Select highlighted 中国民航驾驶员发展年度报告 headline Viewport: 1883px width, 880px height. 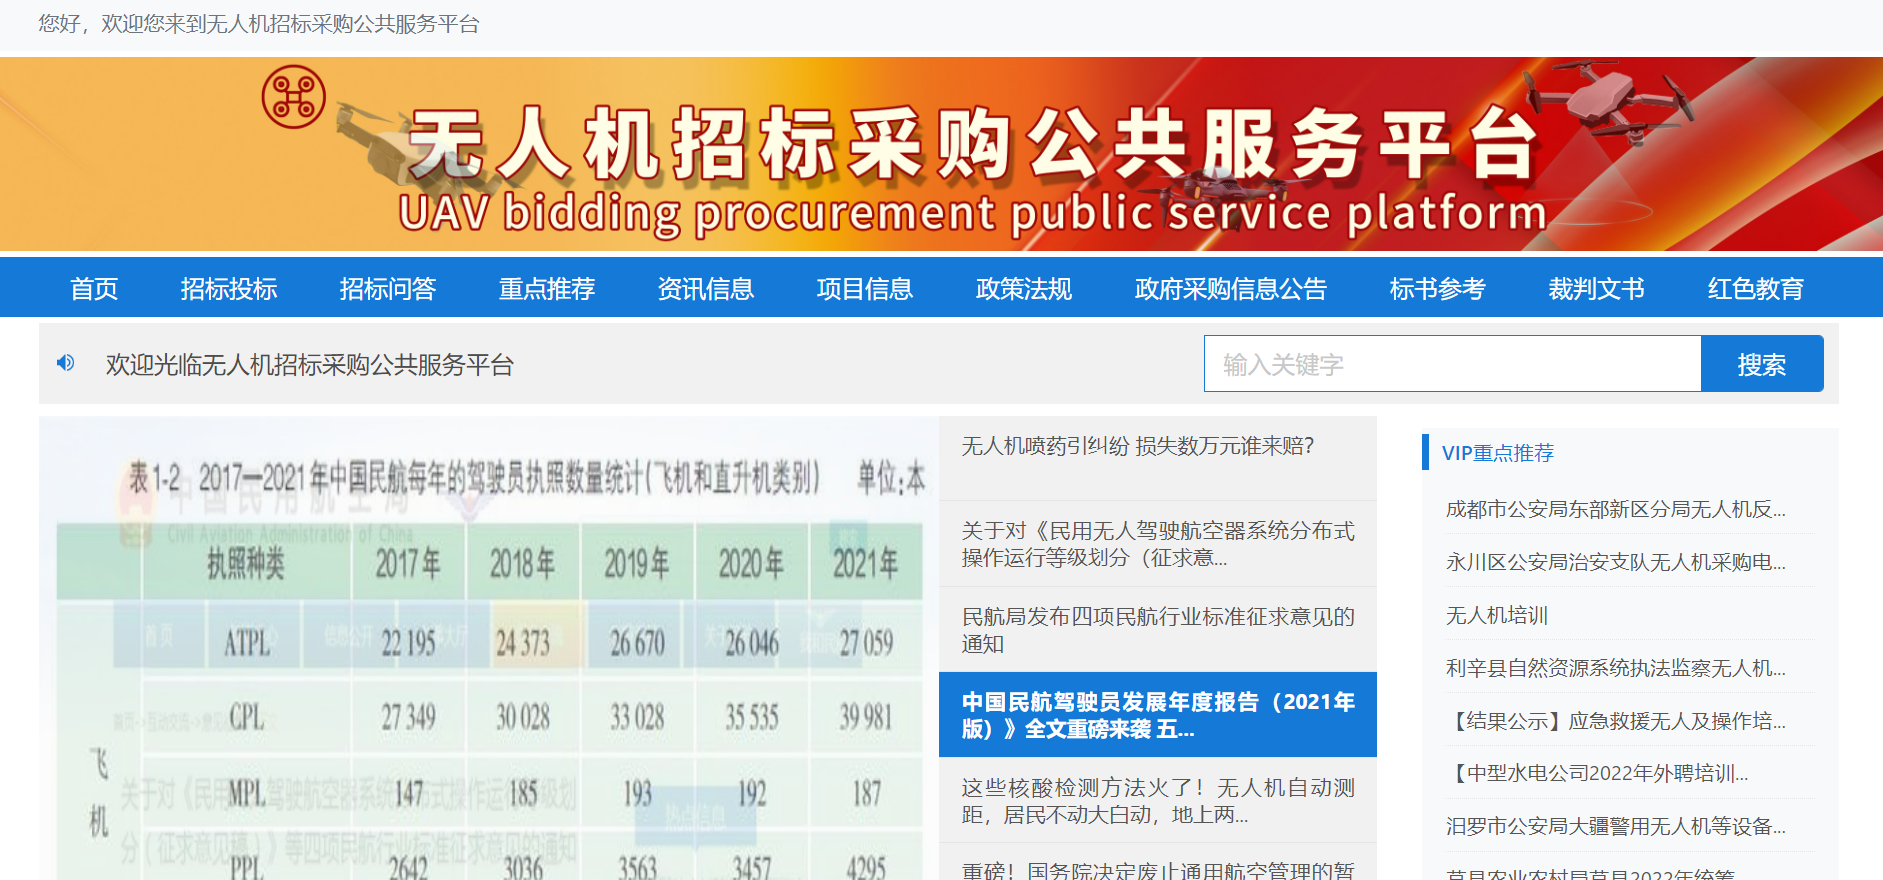(x=1157, y=715)
